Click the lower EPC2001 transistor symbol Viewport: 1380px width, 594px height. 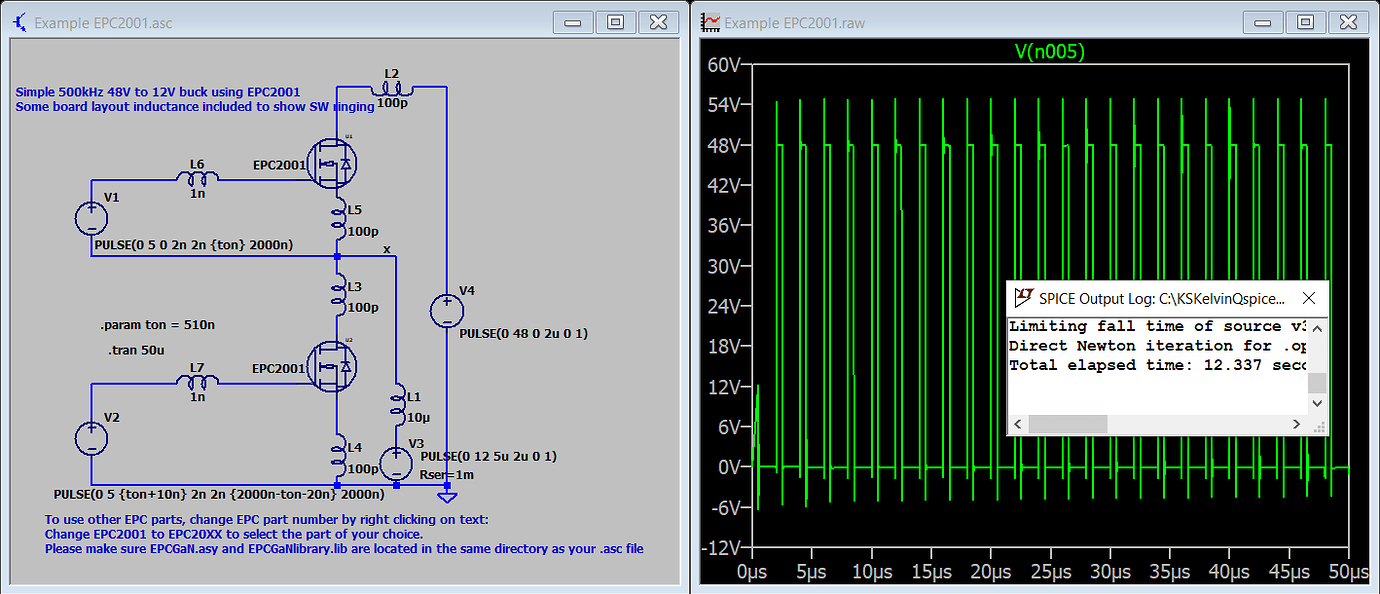[x=332, y=367]
